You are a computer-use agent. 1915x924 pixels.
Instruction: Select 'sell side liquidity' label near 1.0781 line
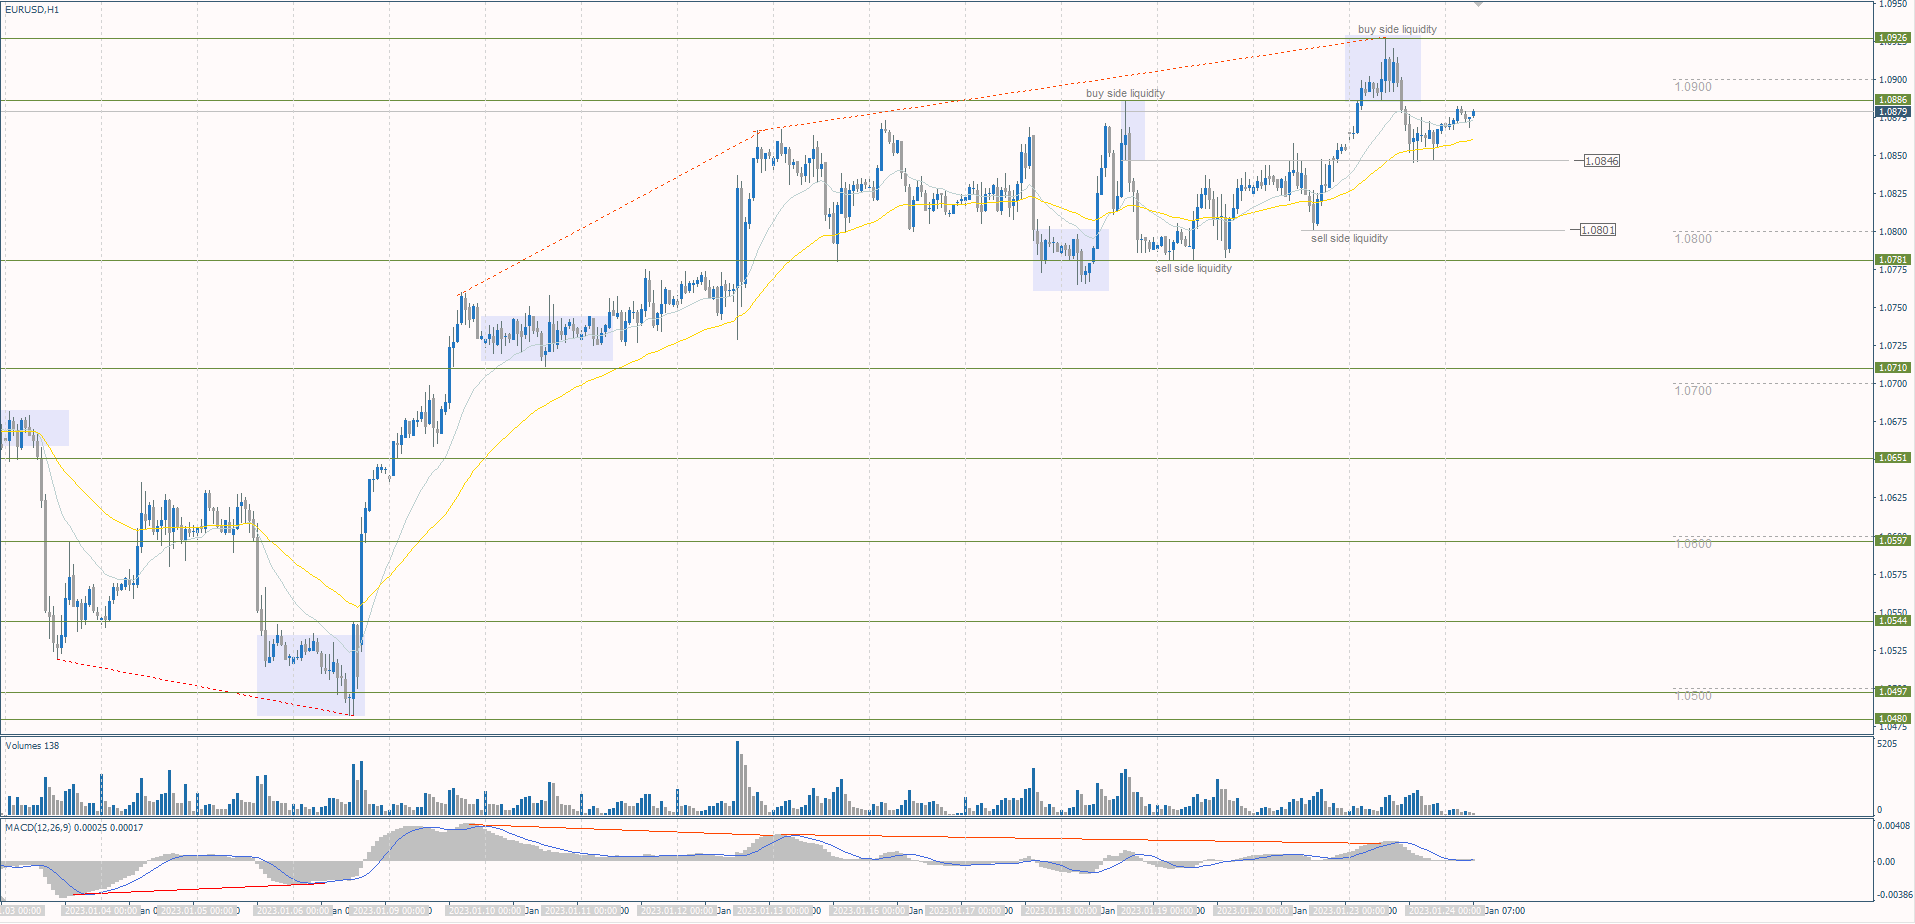click(x=1193, y=268)
